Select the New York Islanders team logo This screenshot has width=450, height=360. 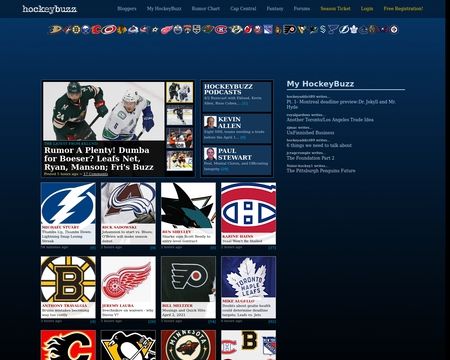(258, 30)
